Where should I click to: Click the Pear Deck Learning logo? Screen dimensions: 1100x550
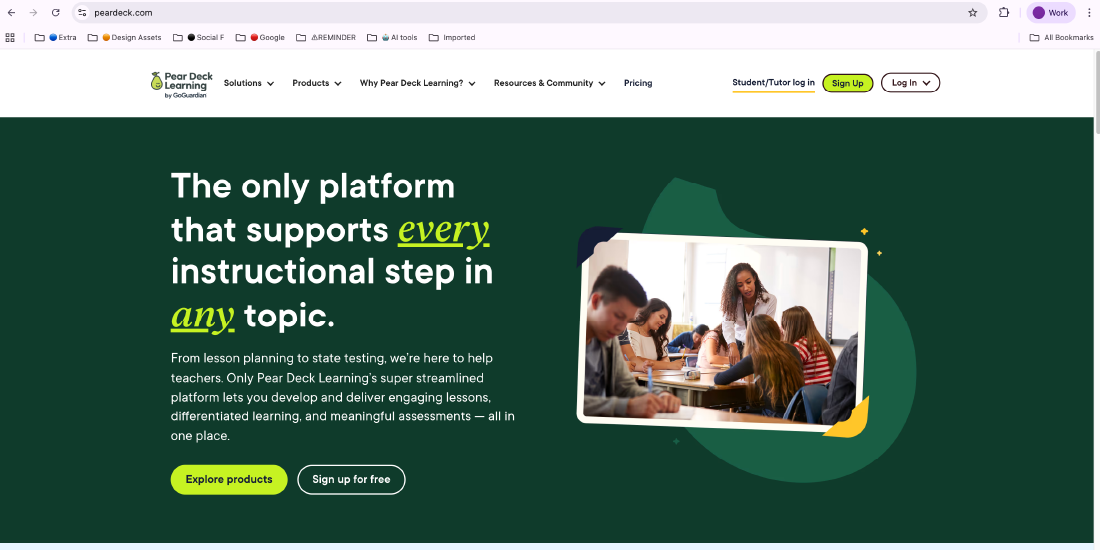click(181, 84)
